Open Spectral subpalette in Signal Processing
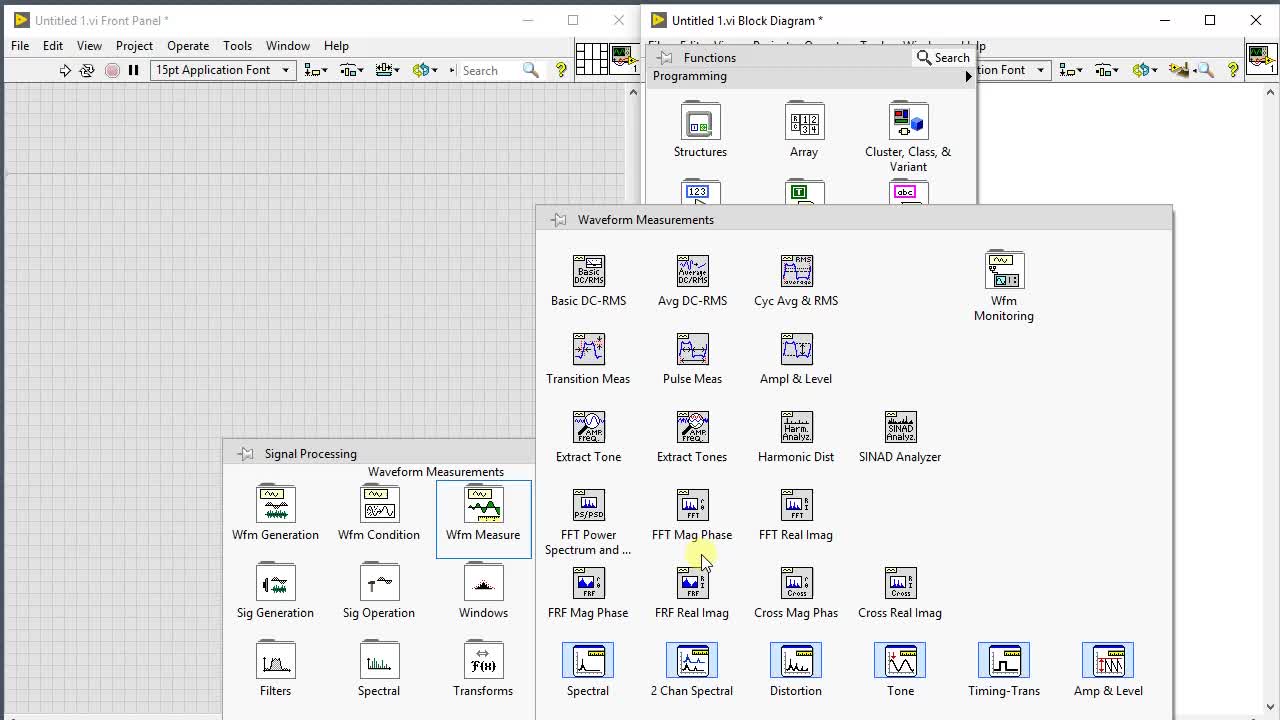 click(x=379, y=660)
